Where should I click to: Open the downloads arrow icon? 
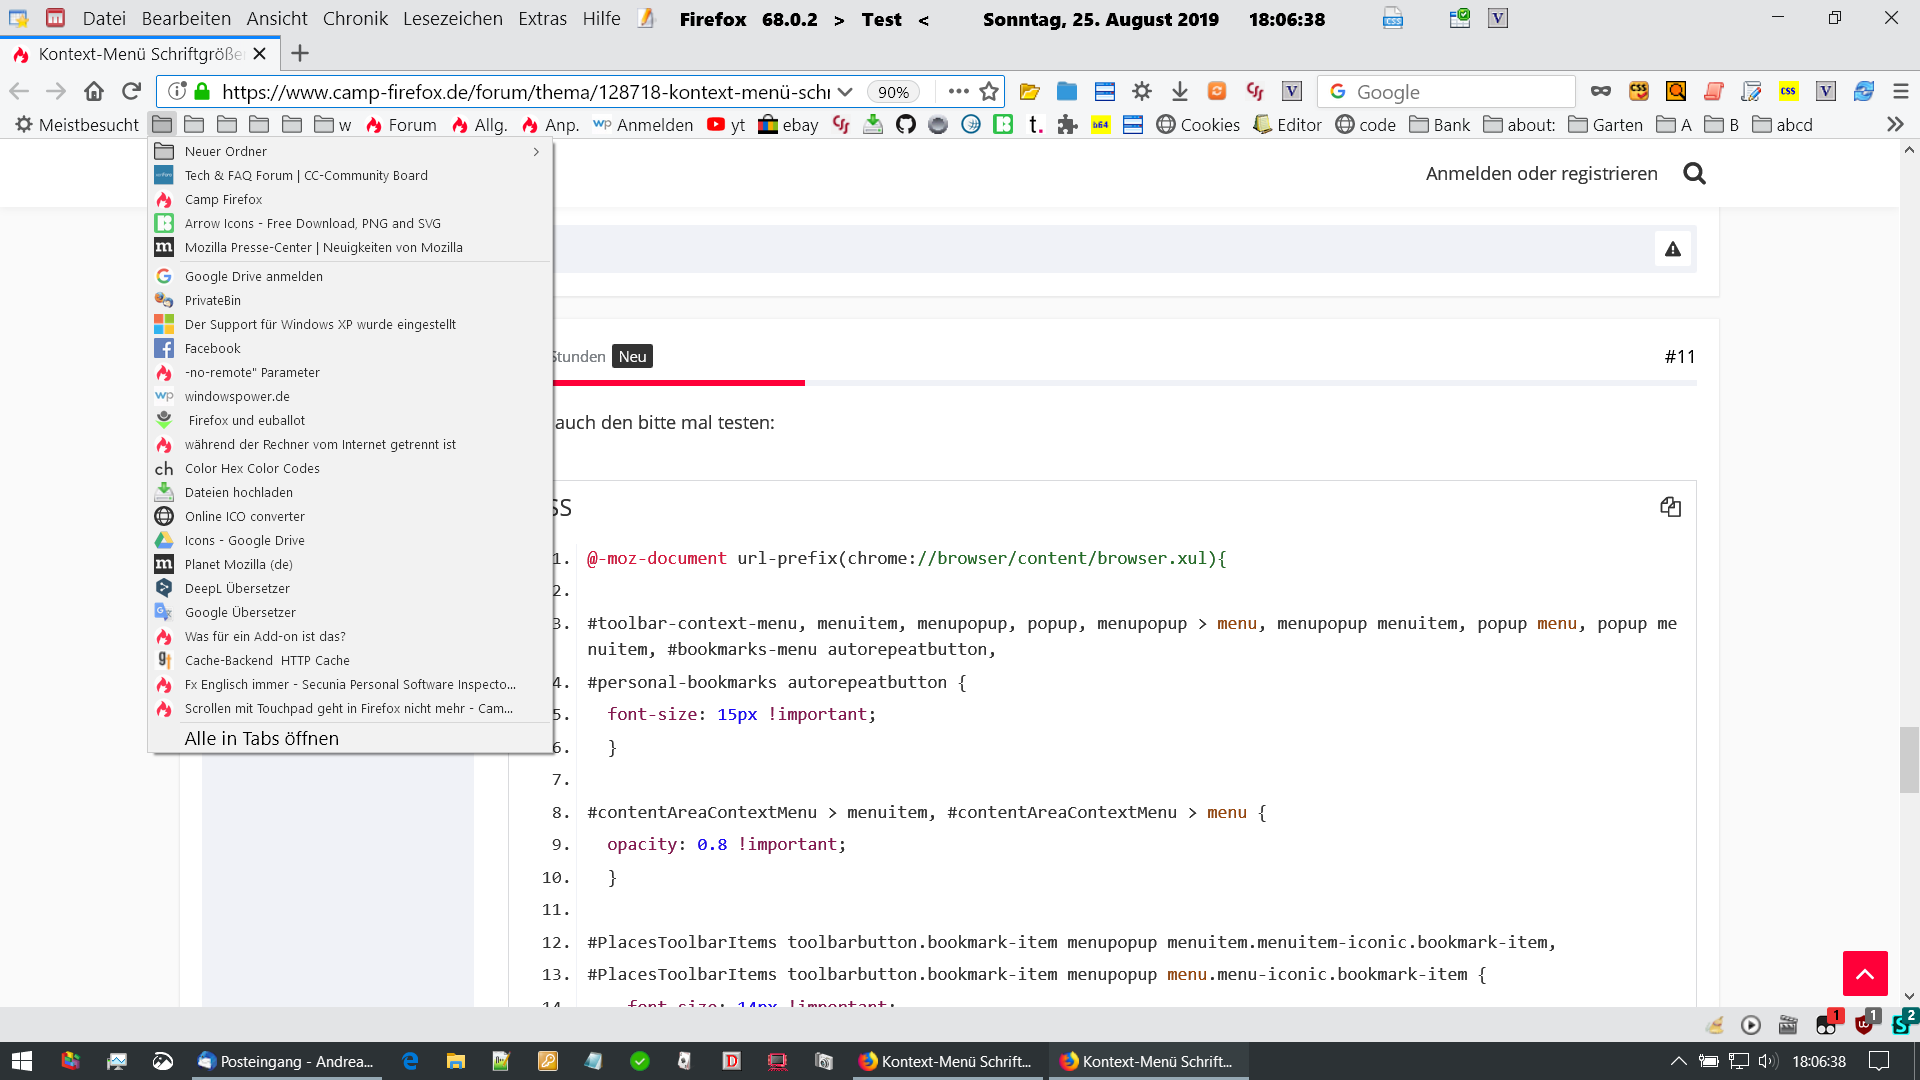pyautogui.click(x=1179, y=91)
